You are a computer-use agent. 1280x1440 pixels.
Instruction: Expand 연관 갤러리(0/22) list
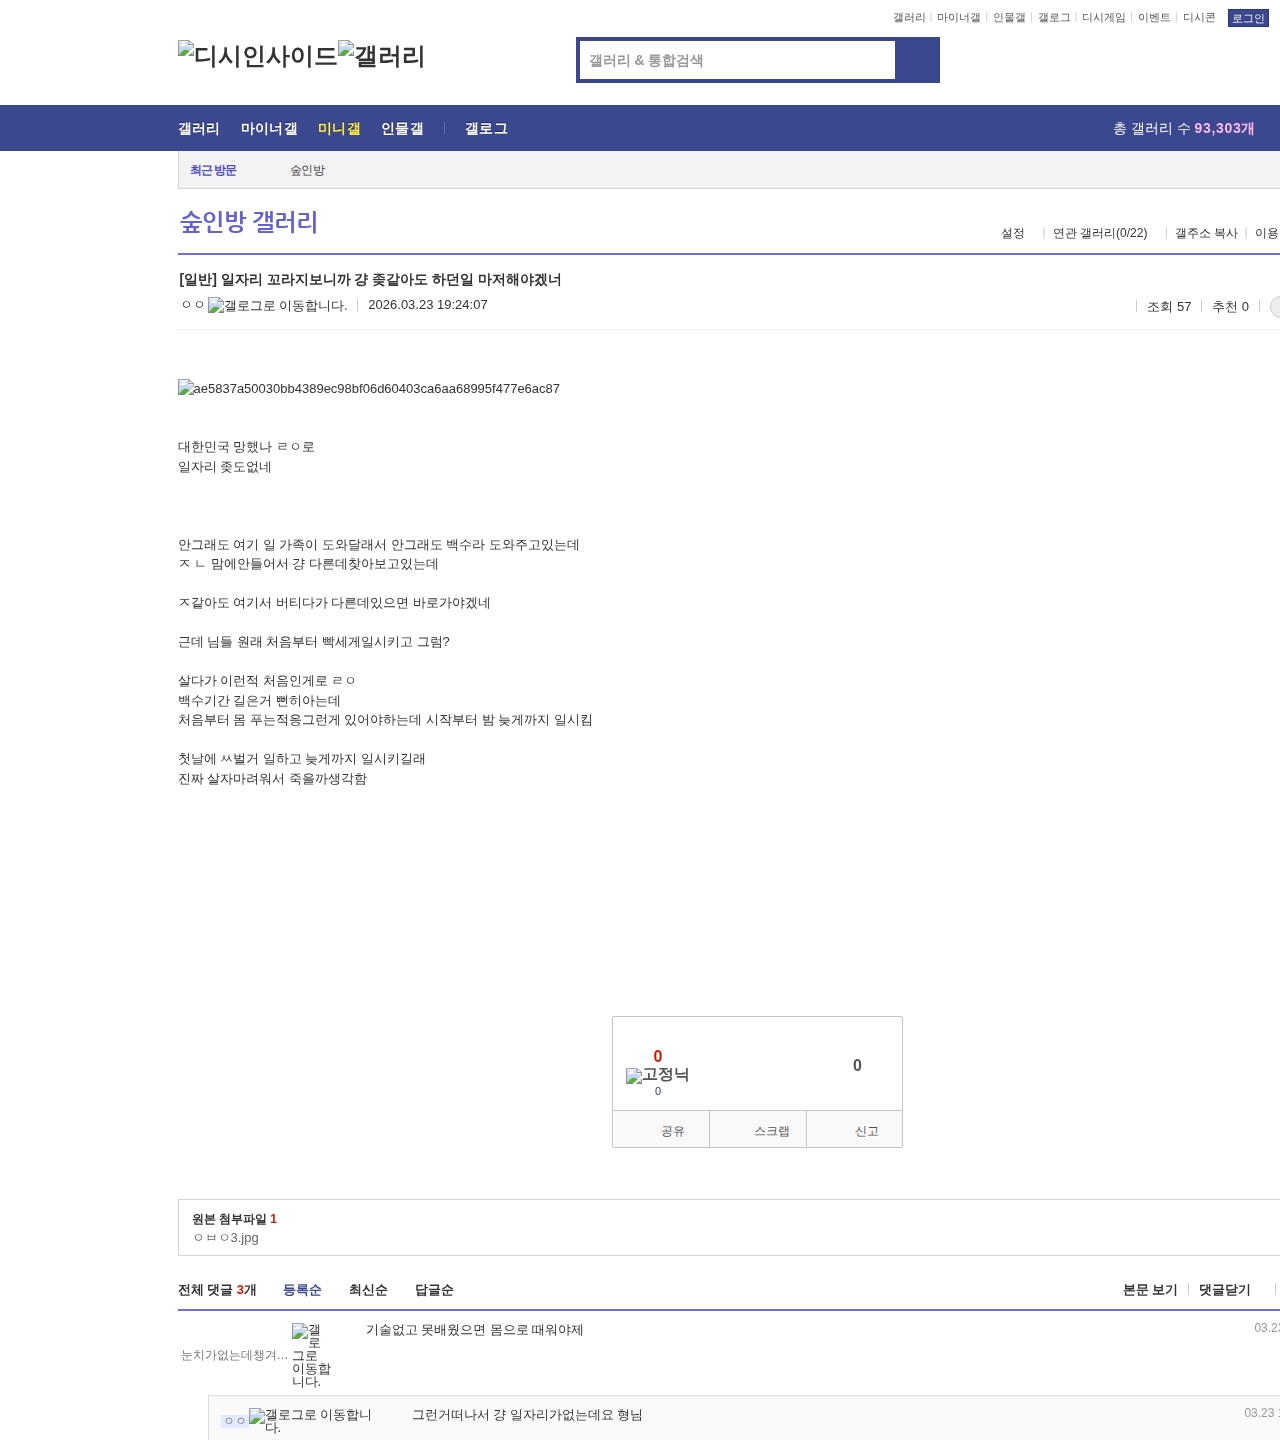tap(1100, 233)
